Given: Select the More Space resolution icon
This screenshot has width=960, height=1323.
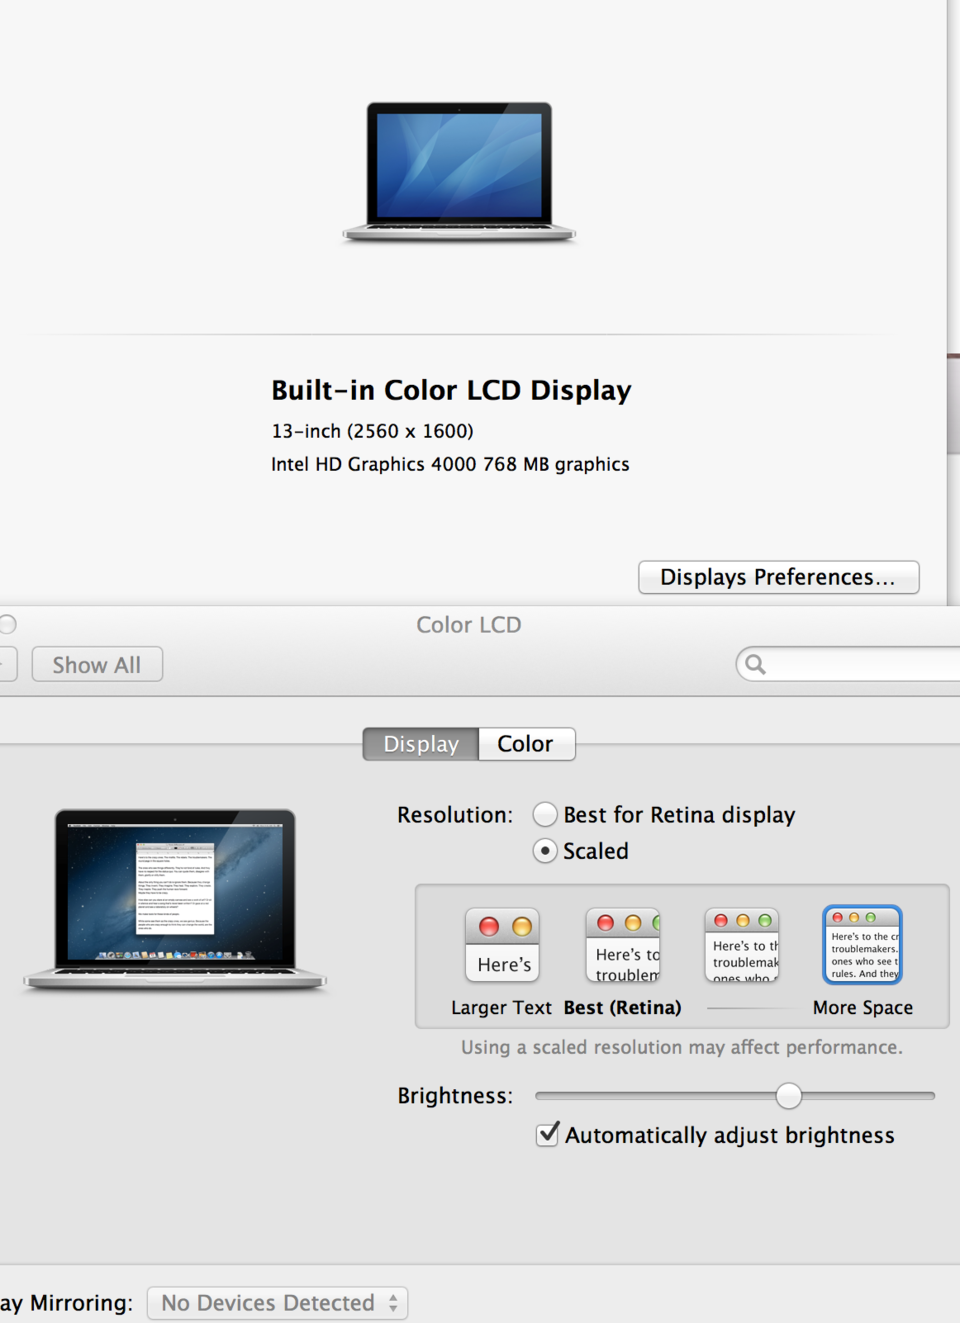Looking at the screenshot, I should 862,945.
